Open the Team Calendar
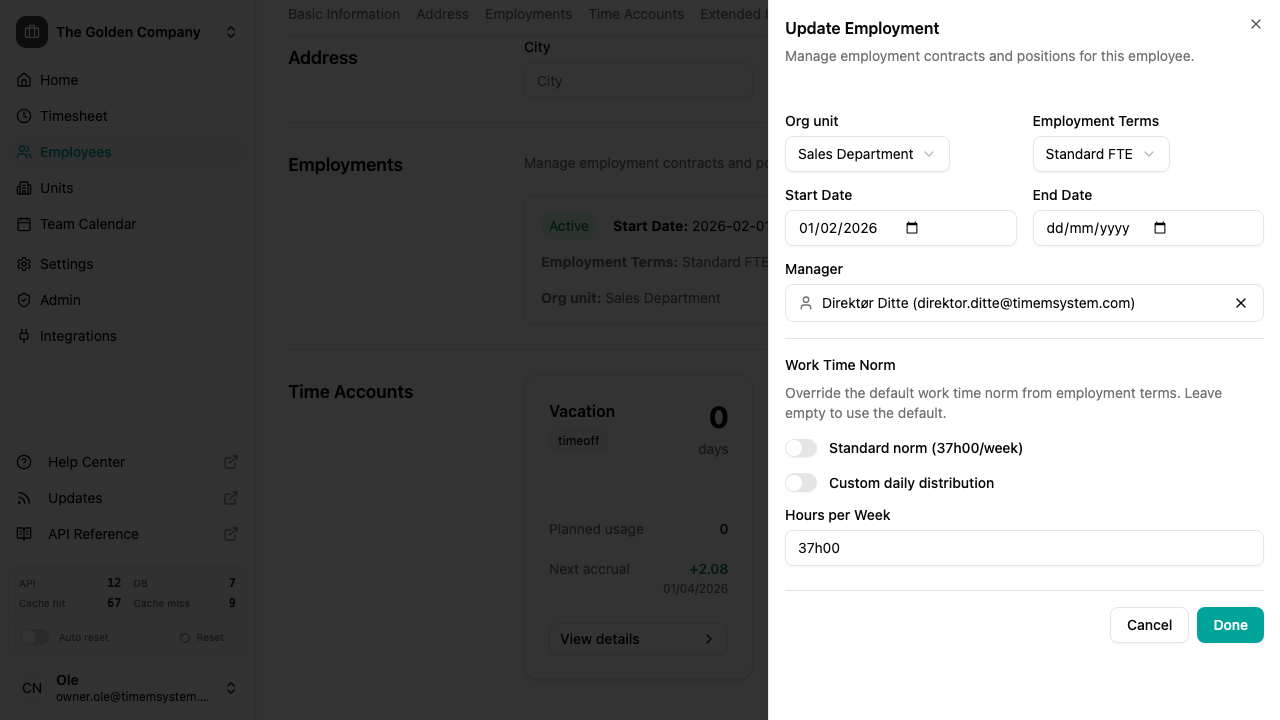The width and height of the screenshot is (1280, 720). tap(90, 223)
